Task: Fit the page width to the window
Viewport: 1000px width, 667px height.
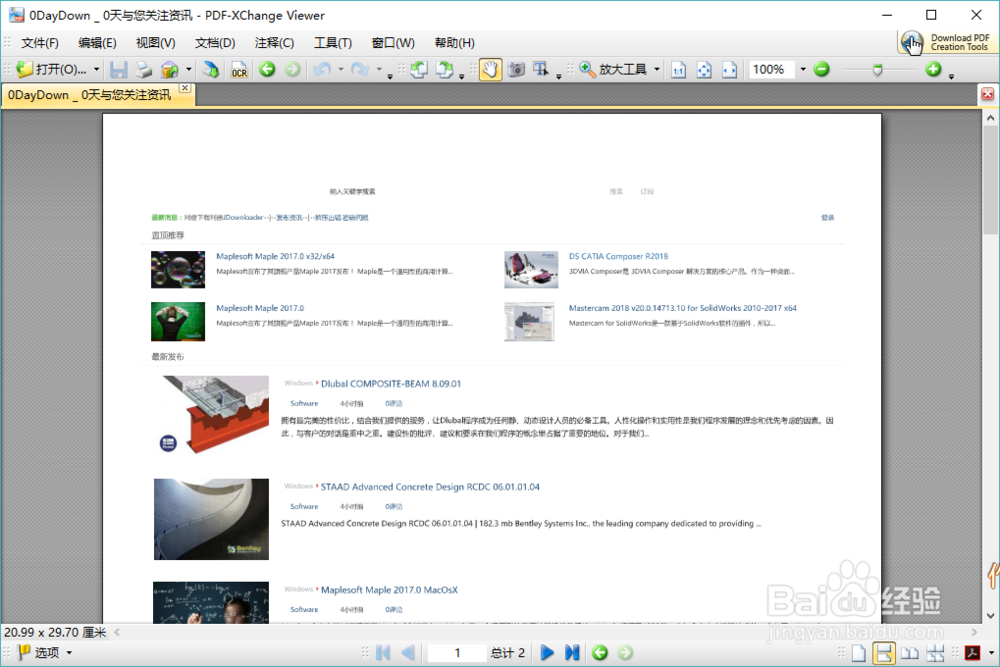Action: [x=730, y=69]
